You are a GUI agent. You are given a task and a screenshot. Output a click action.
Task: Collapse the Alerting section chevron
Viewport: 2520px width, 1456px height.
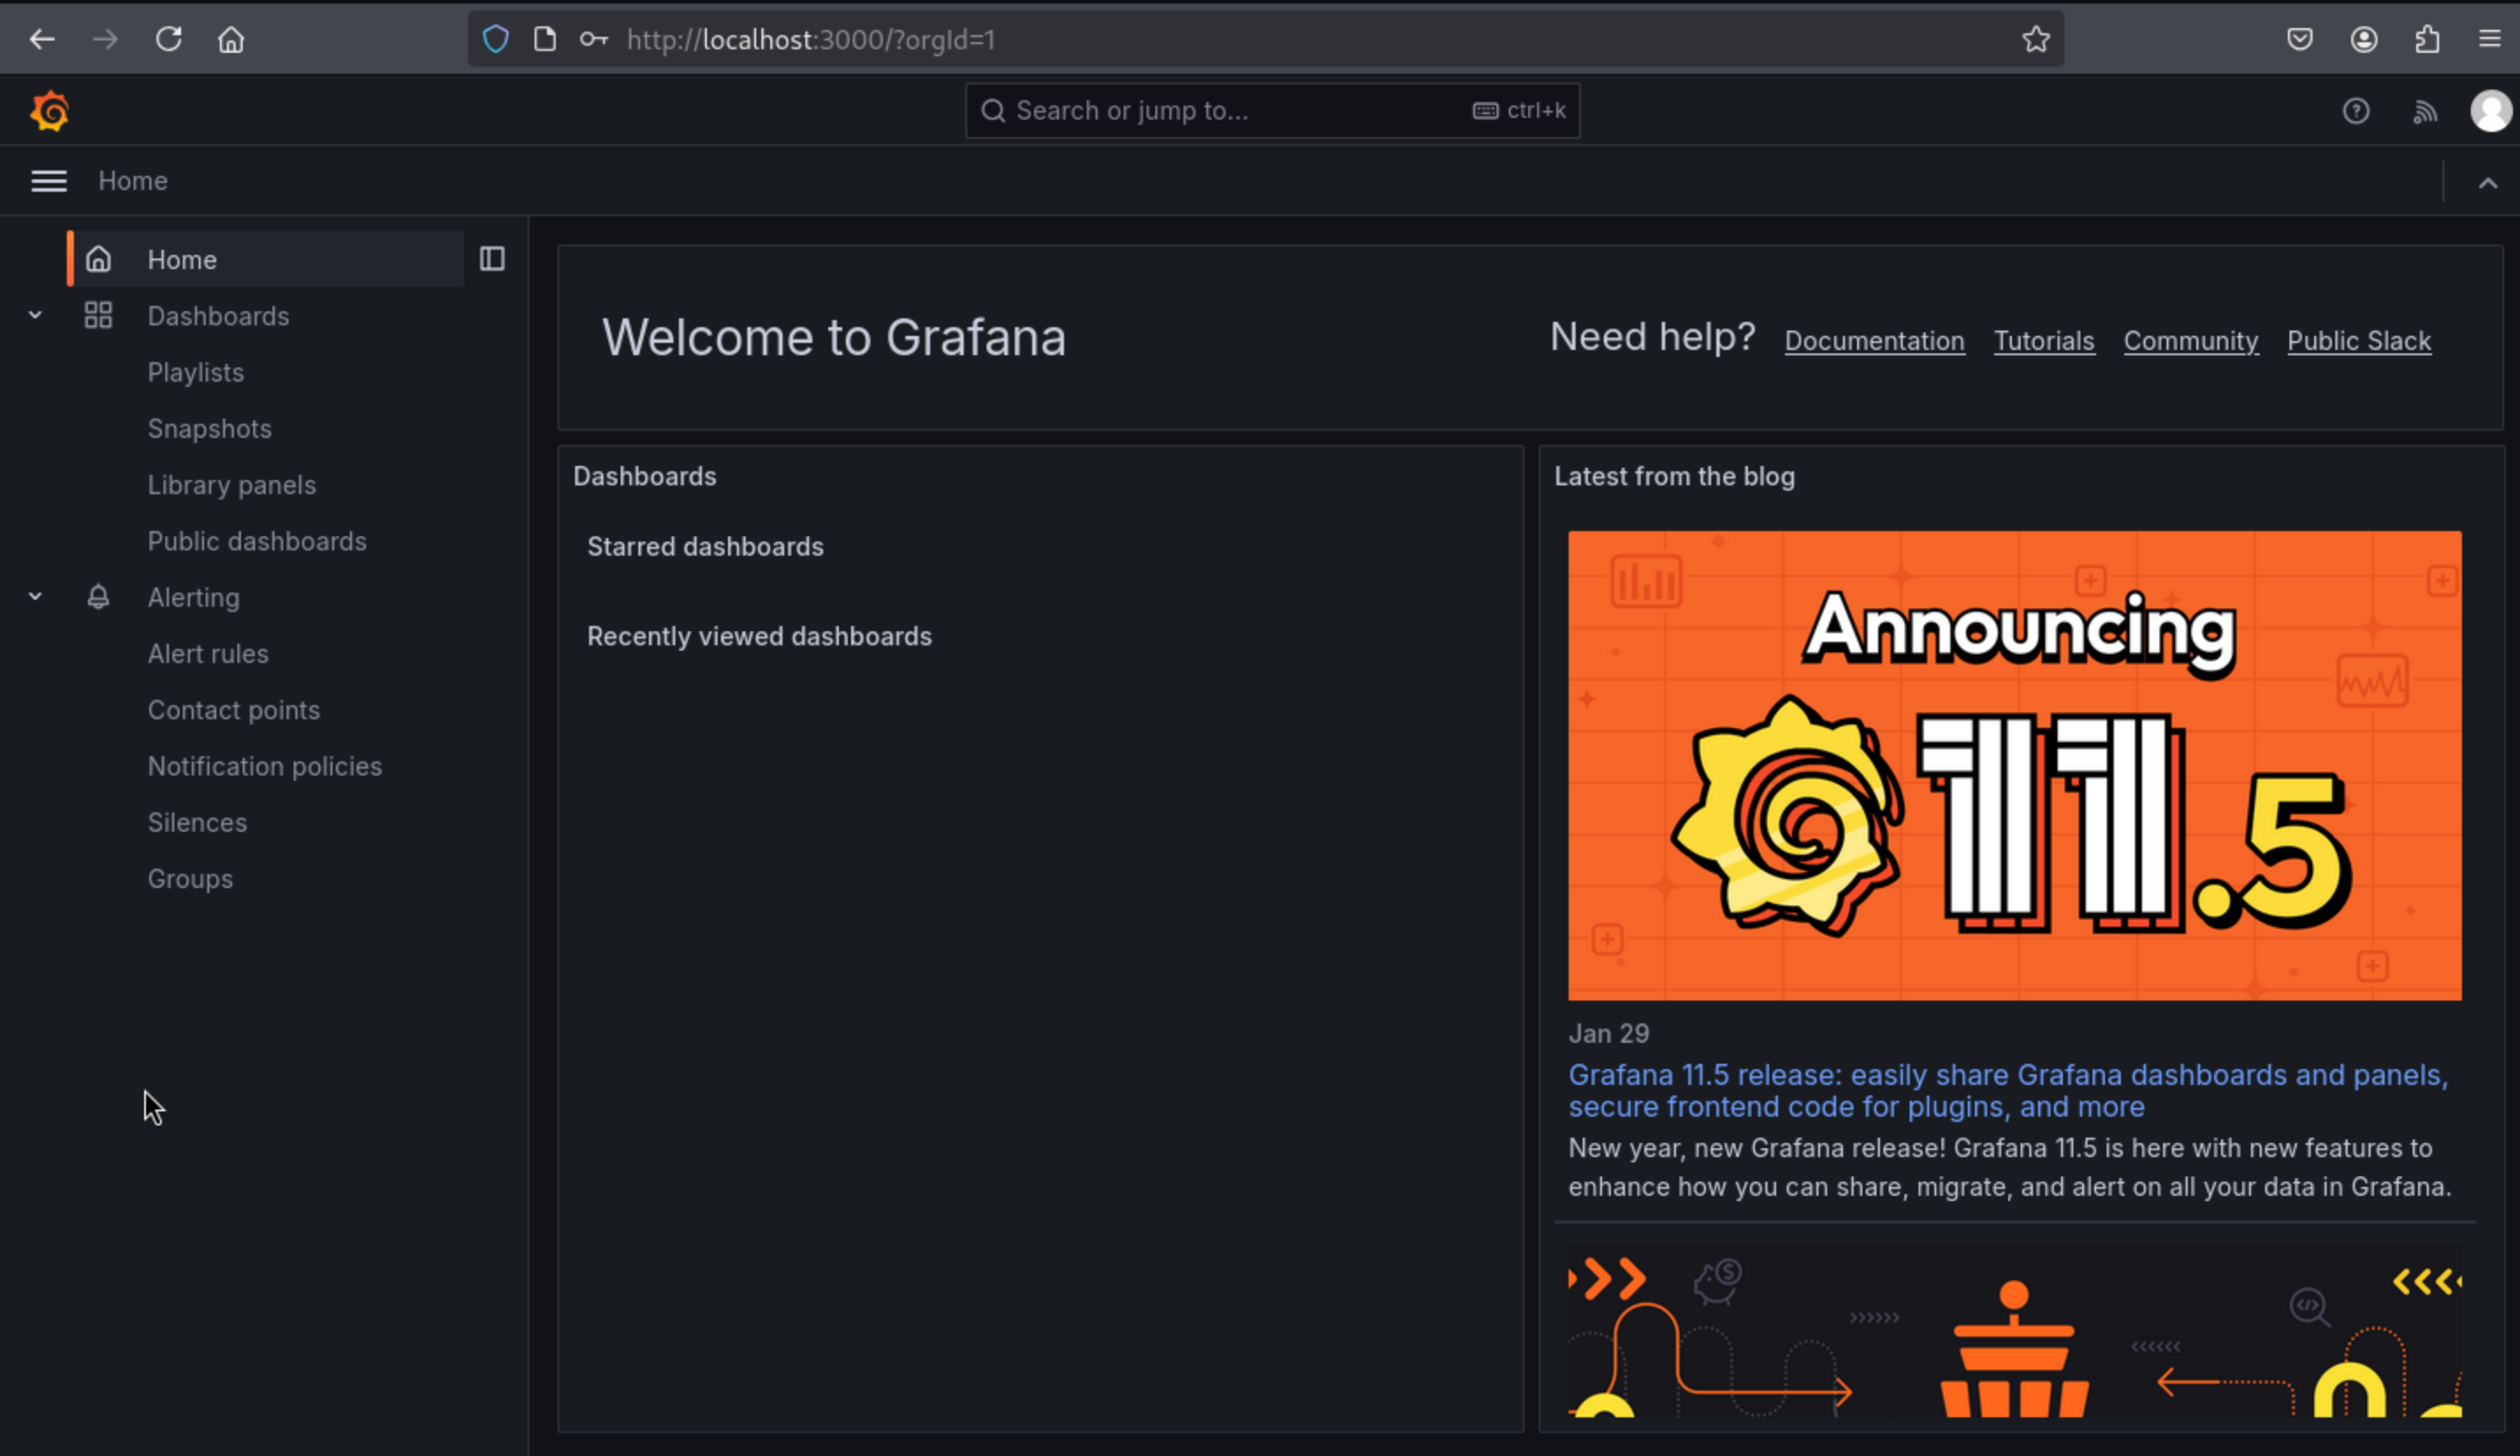pos(35,597)
